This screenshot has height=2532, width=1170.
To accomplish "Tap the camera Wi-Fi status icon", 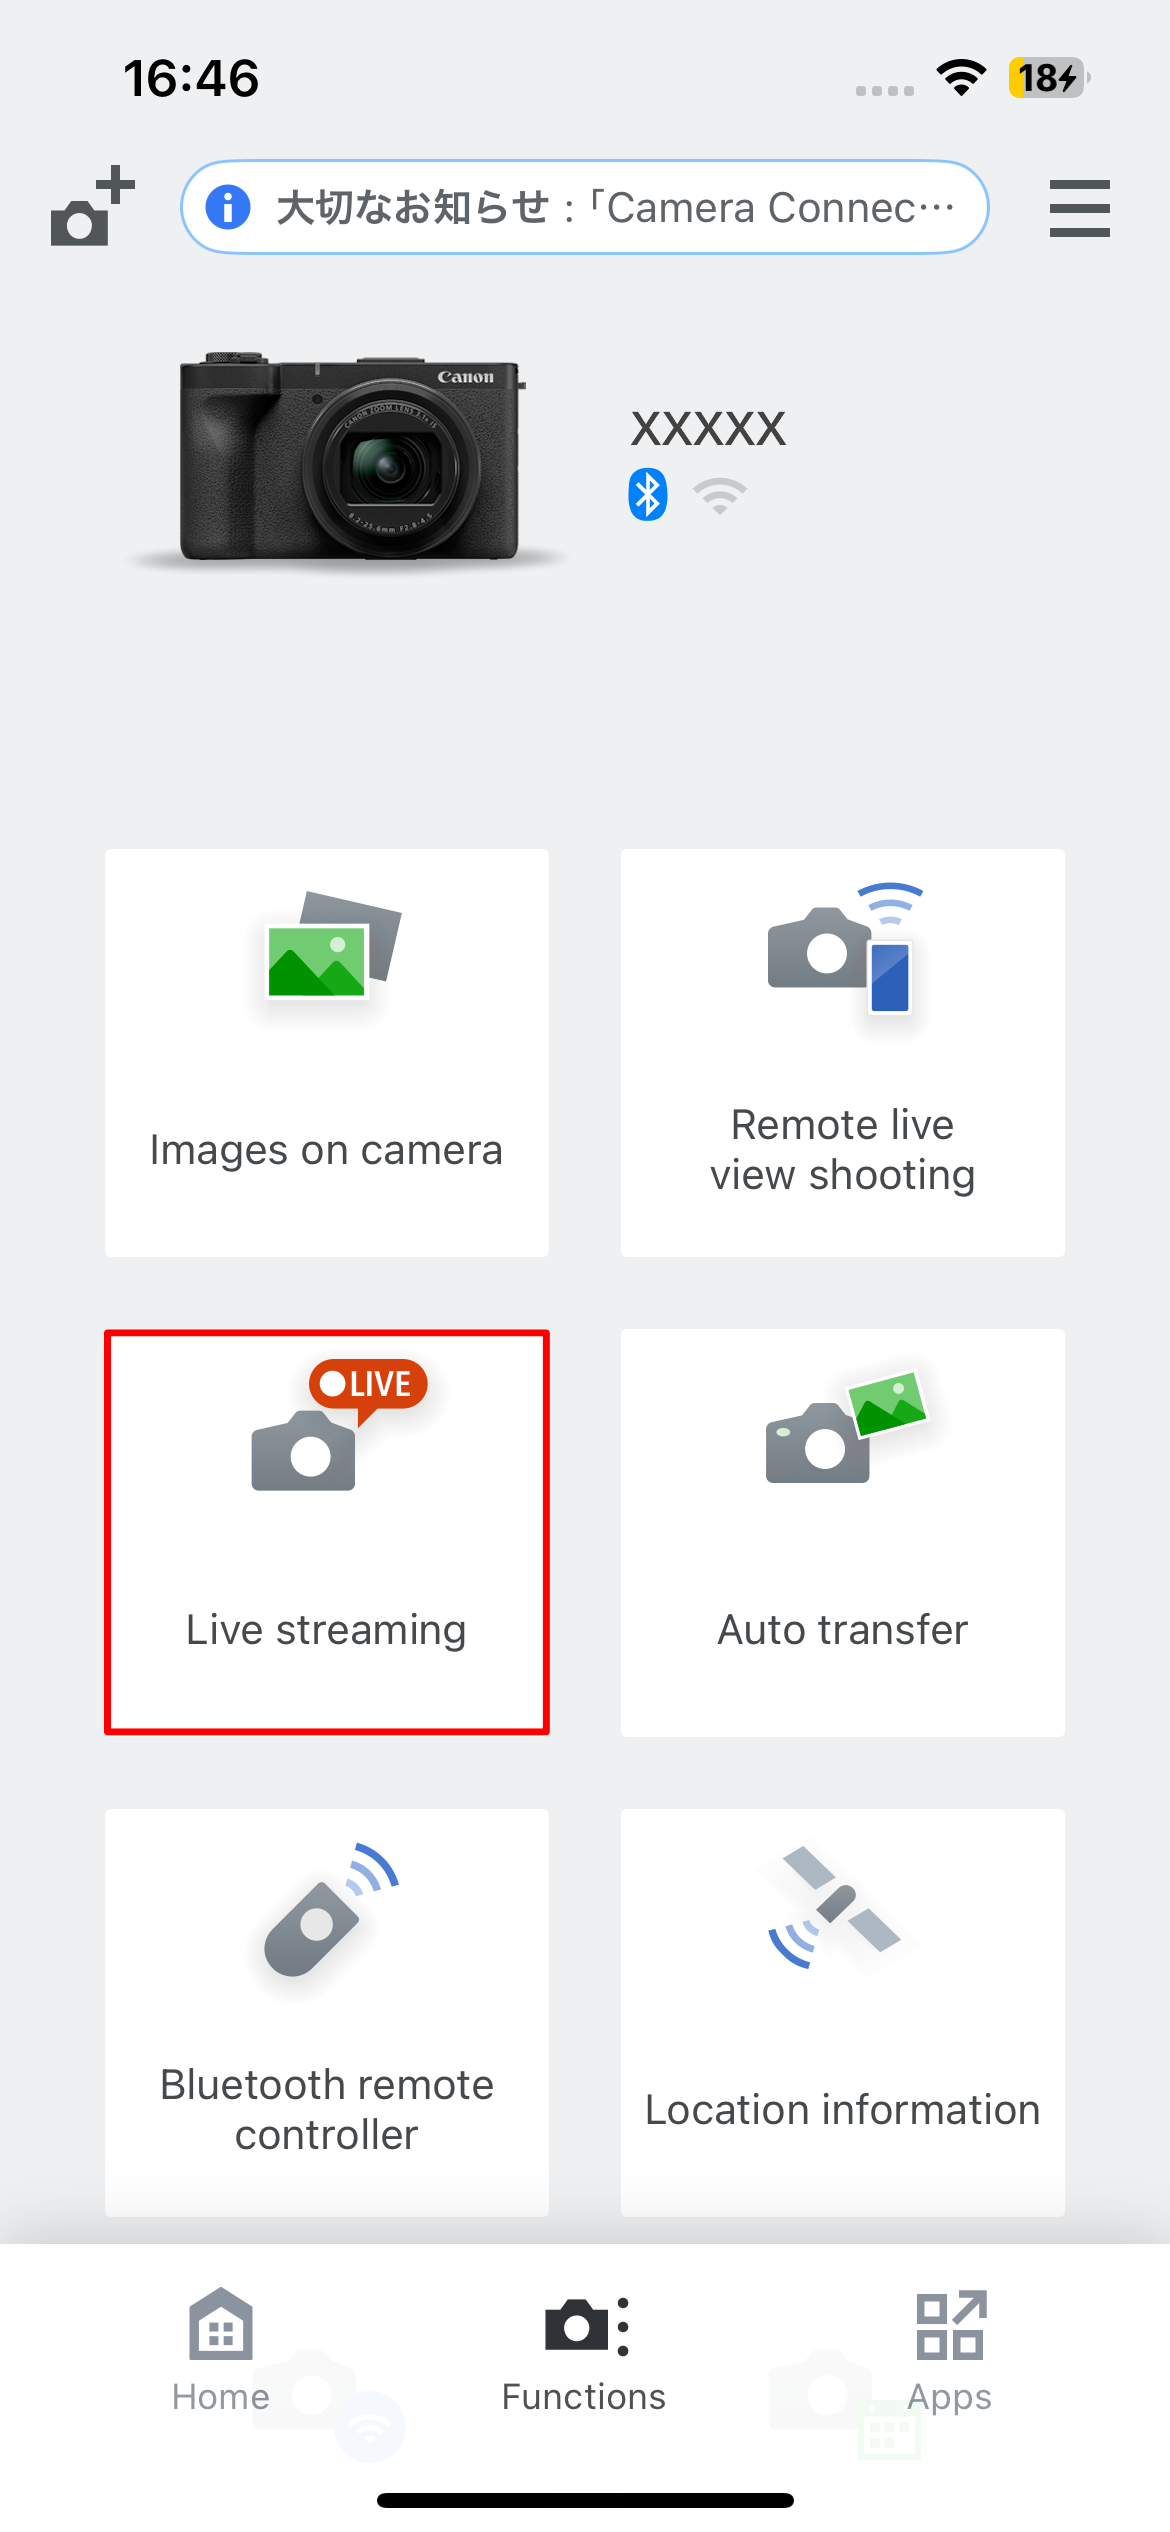I will pos(719,495).
